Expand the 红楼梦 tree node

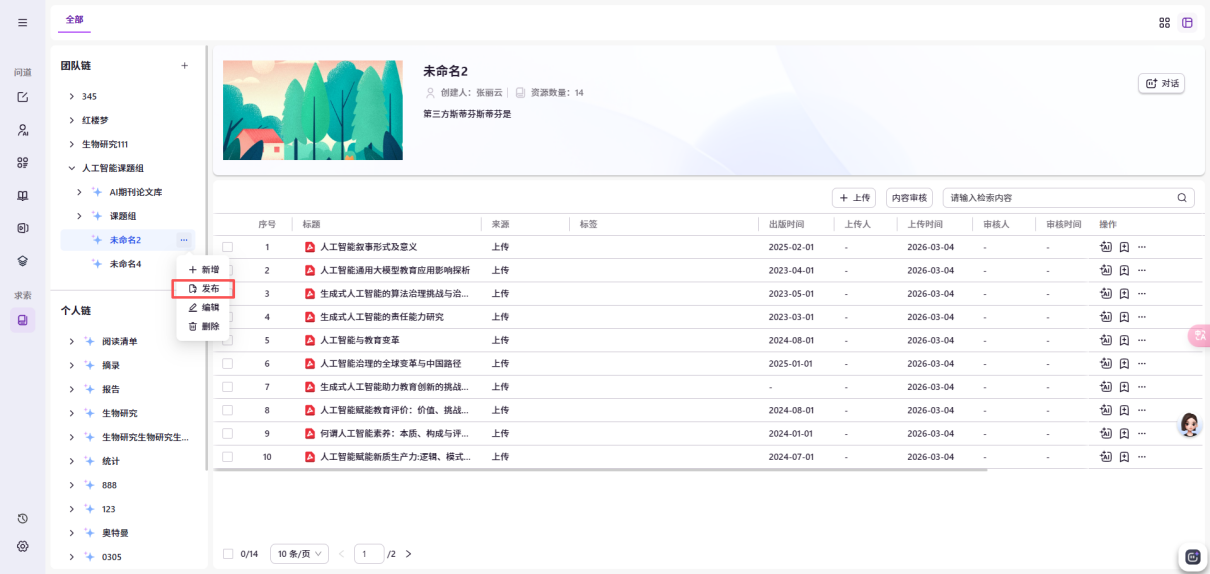71,120
